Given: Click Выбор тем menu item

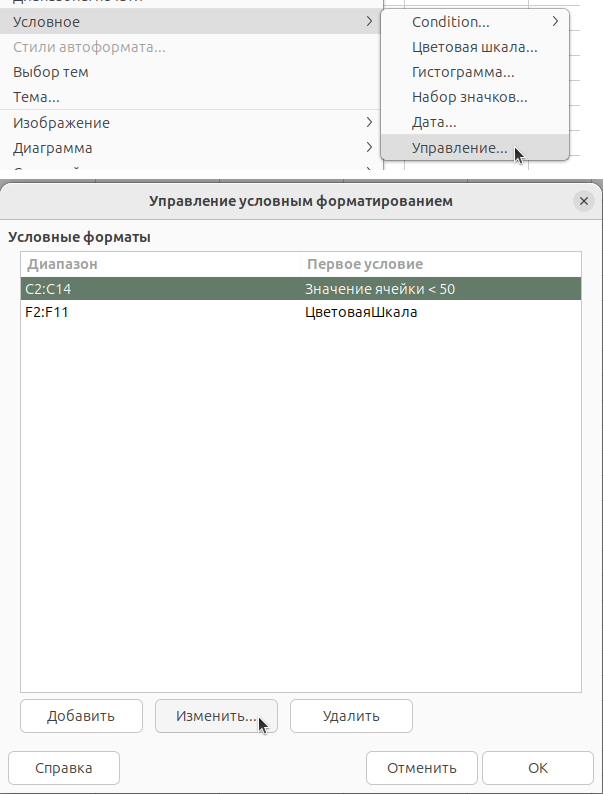Looking at the screenshot, I should (191, 72).
